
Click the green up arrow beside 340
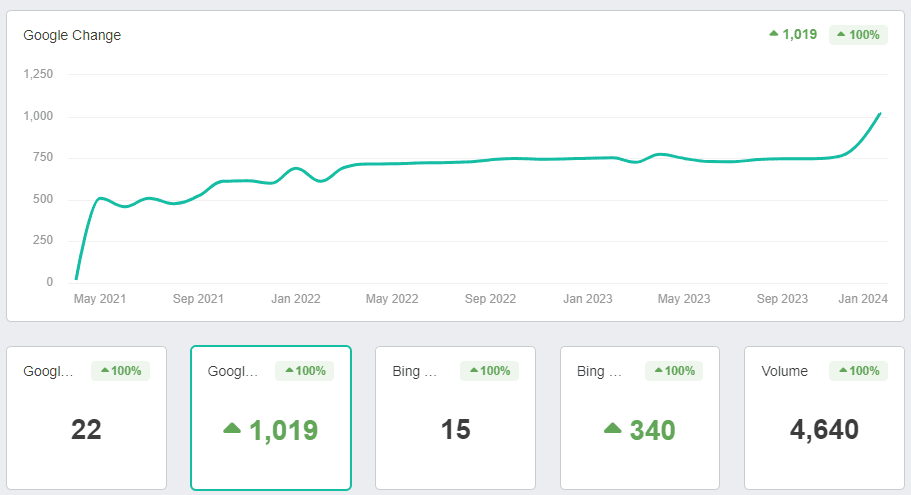coord(613,429)
